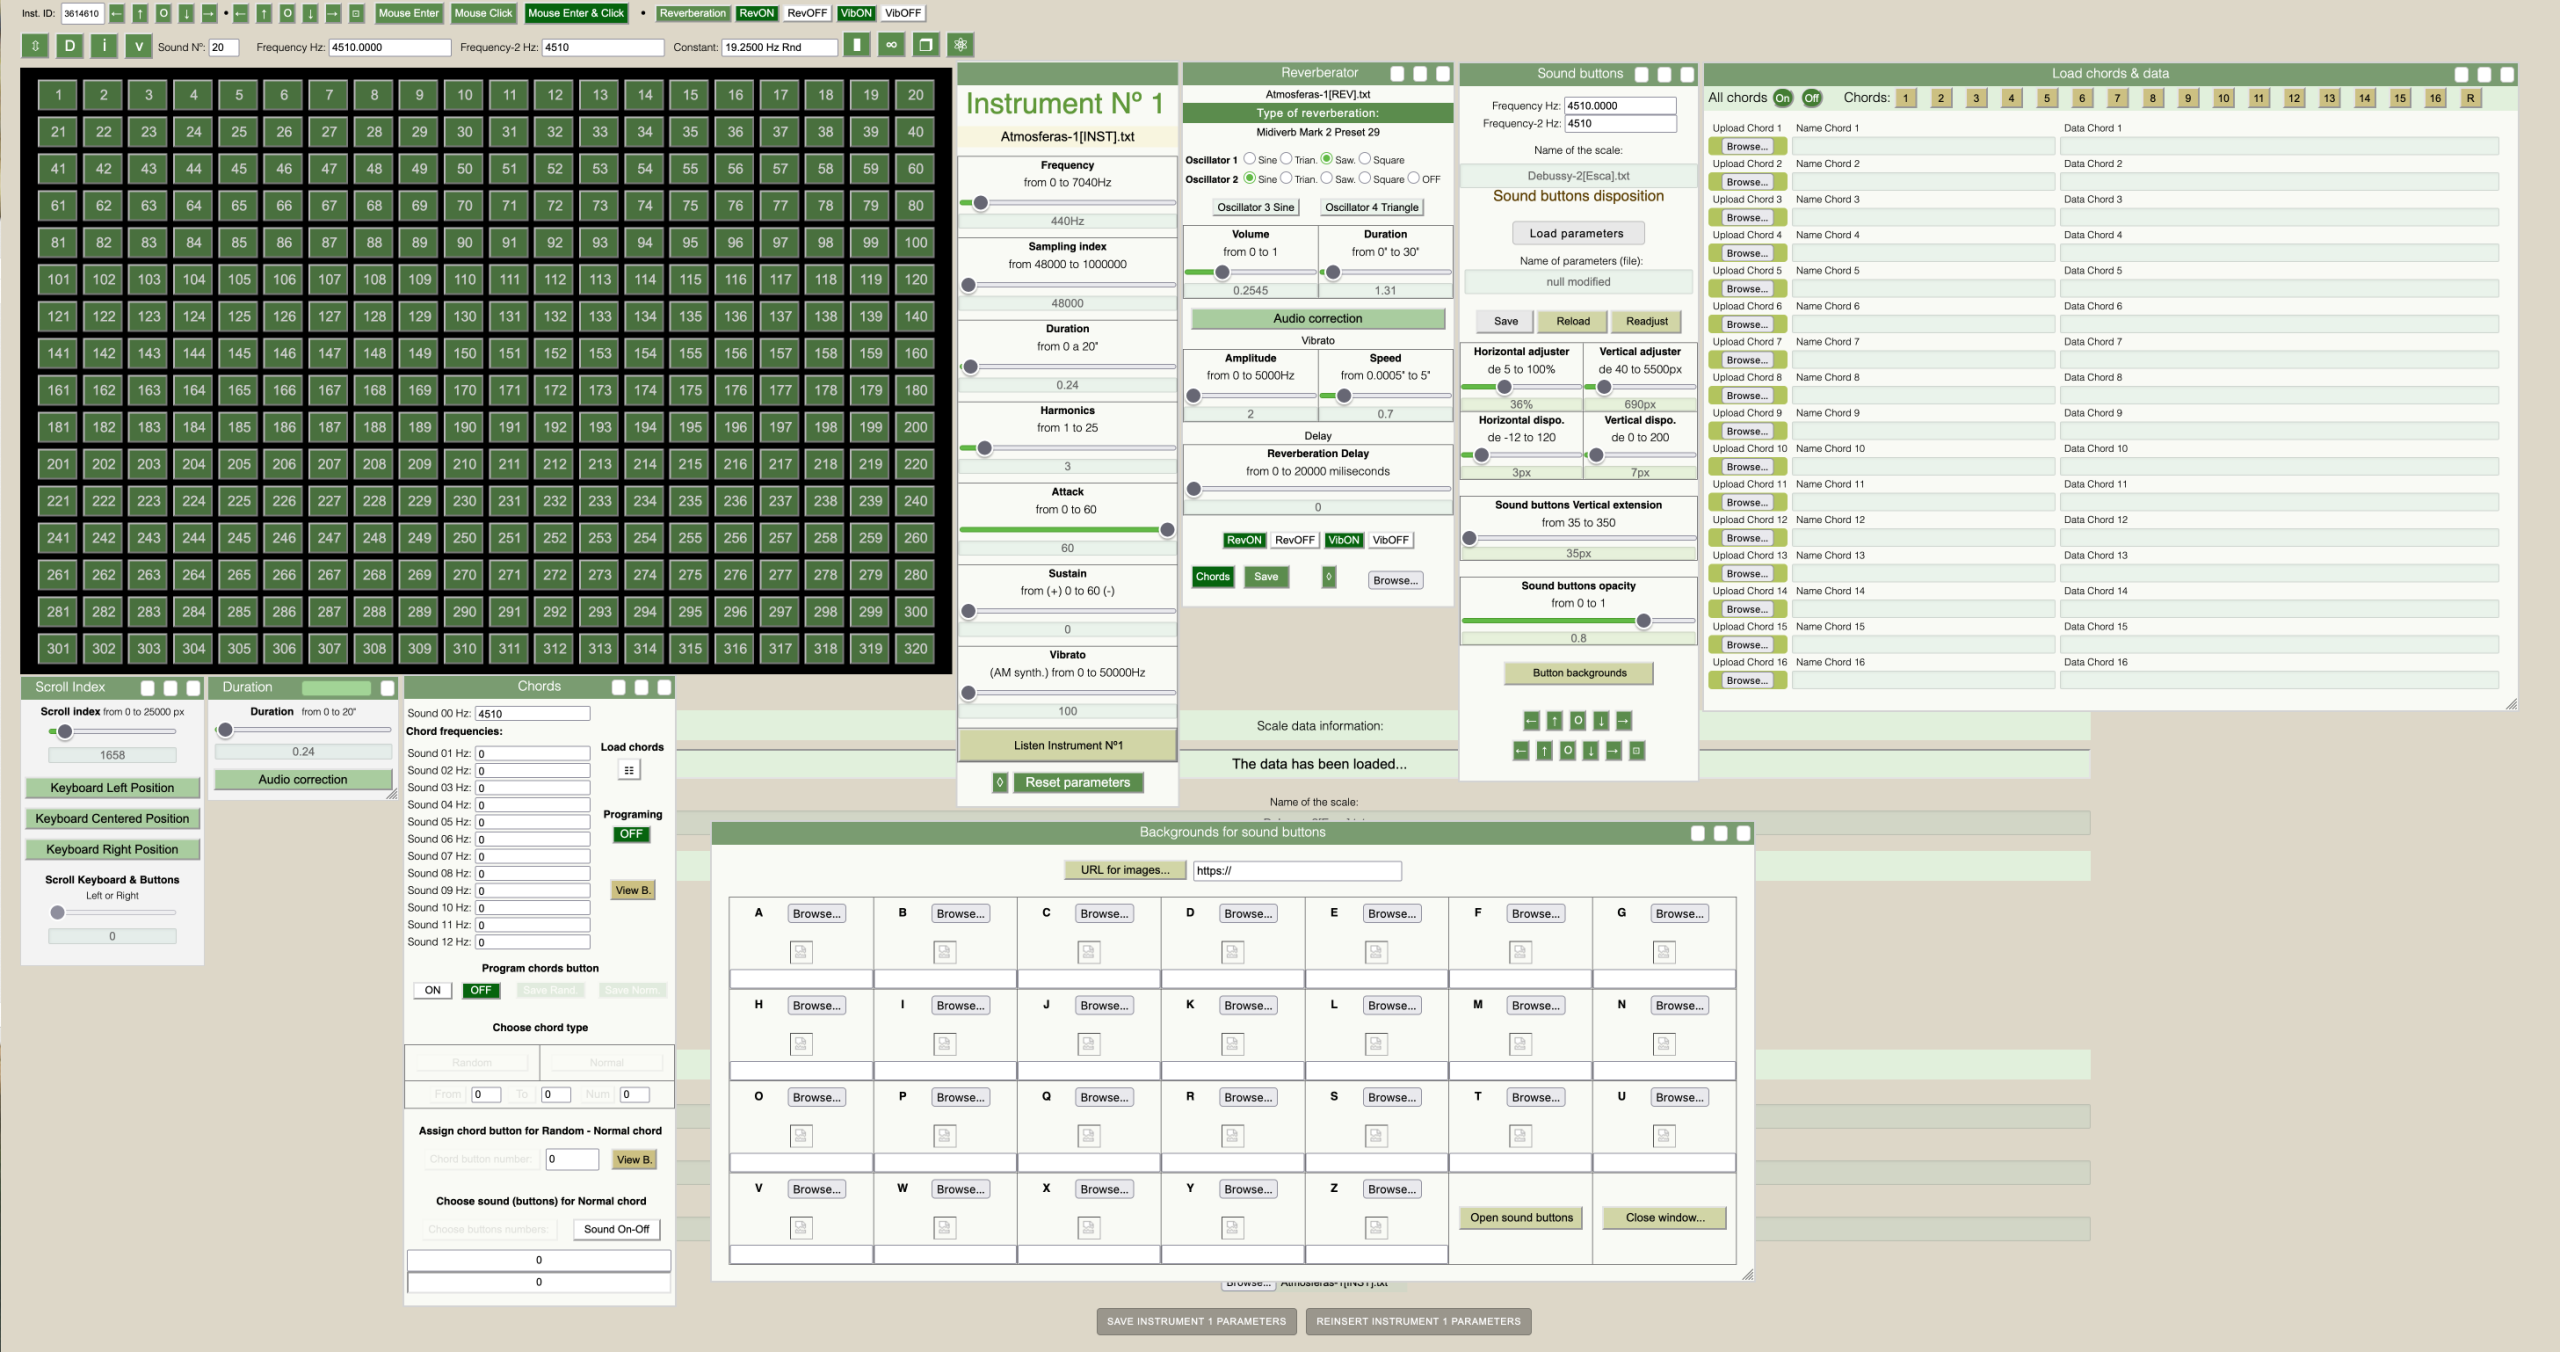Select chord number 1 in Load chords
Screen dimensions: 2560x1352
[1905, 98]
